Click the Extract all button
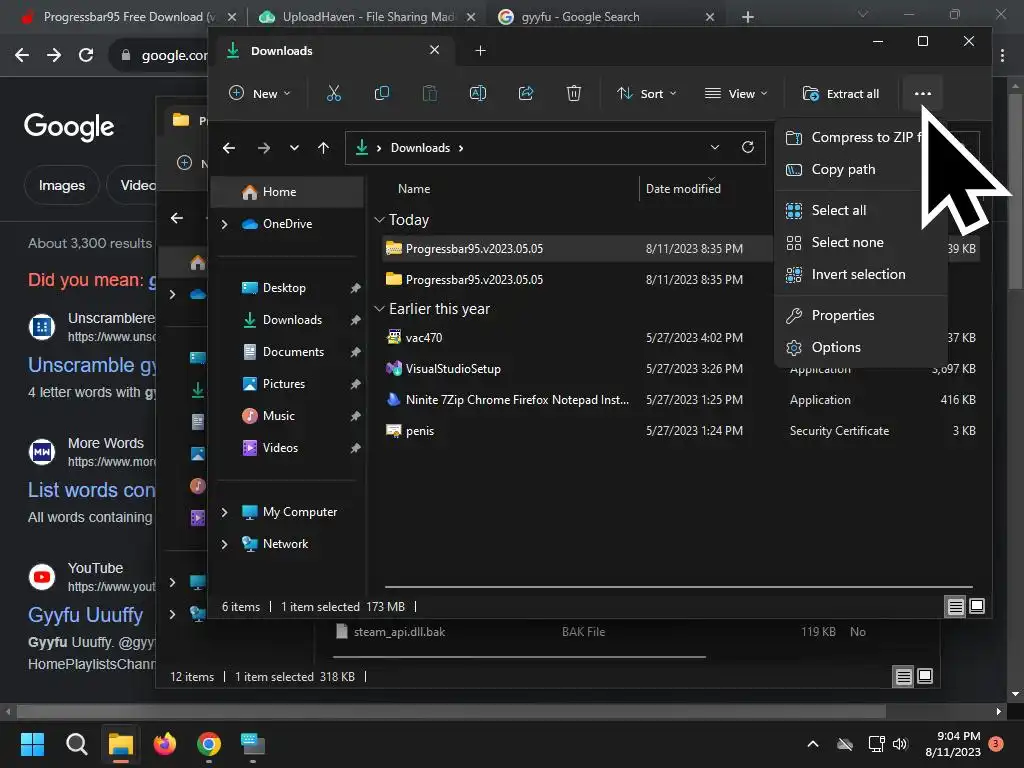 [x=840, y=93]
